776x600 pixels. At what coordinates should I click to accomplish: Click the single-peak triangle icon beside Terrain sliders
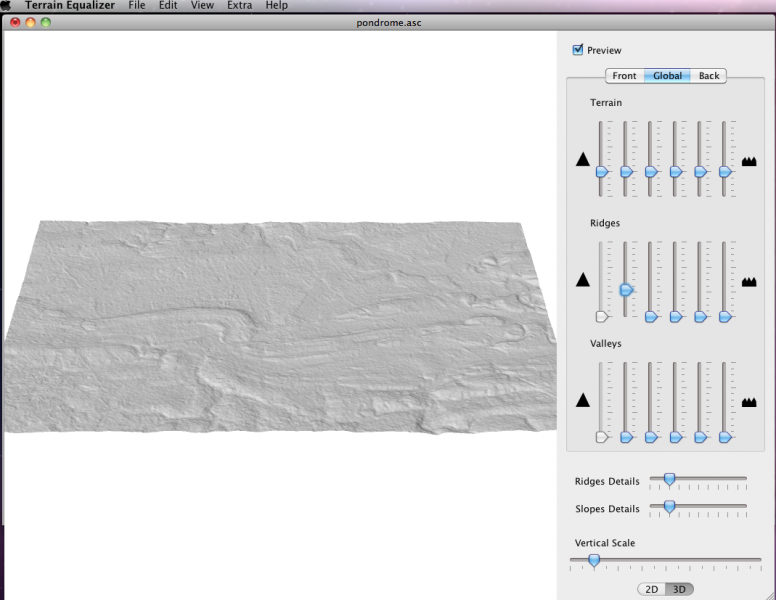pyautogui.click(x=583, y=159)
